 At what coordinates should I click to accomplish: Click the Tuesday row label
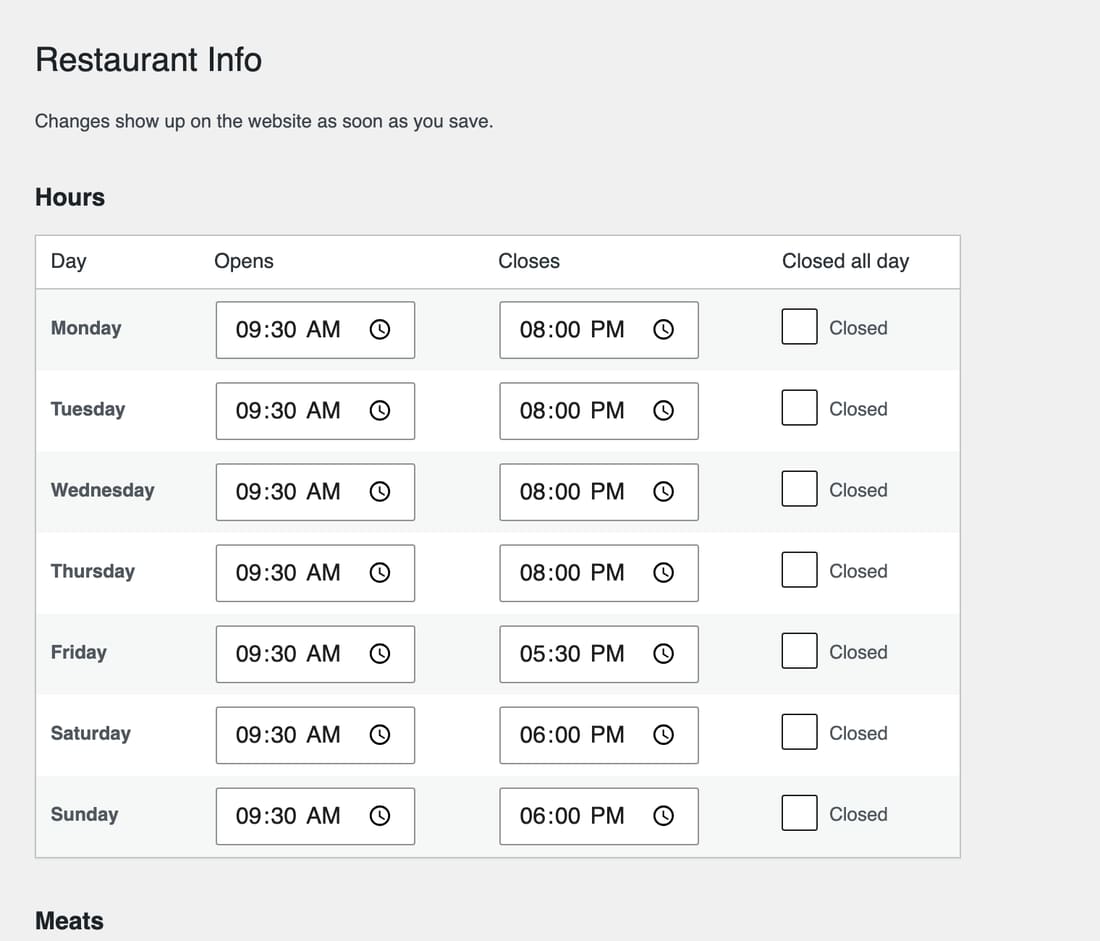pos(88,409)
